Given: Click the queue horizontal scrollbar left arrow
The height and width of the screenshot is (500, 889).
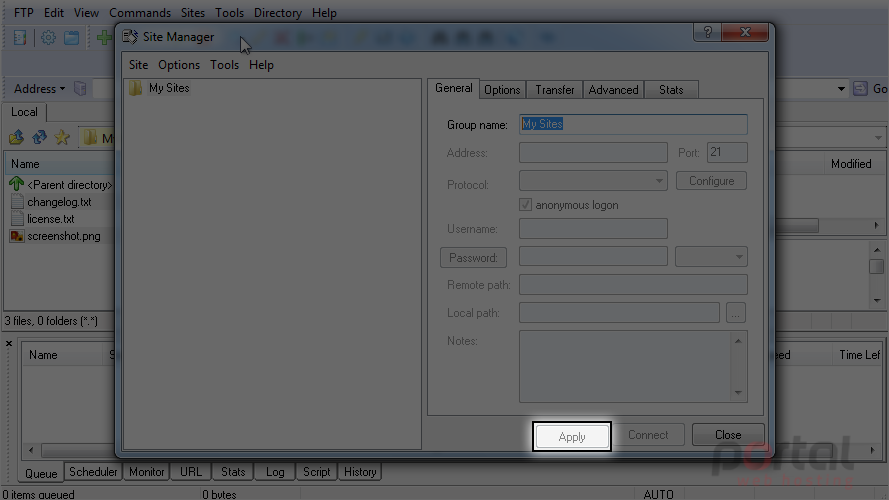Looking at the screenshot, I should [x=31, y=451].
